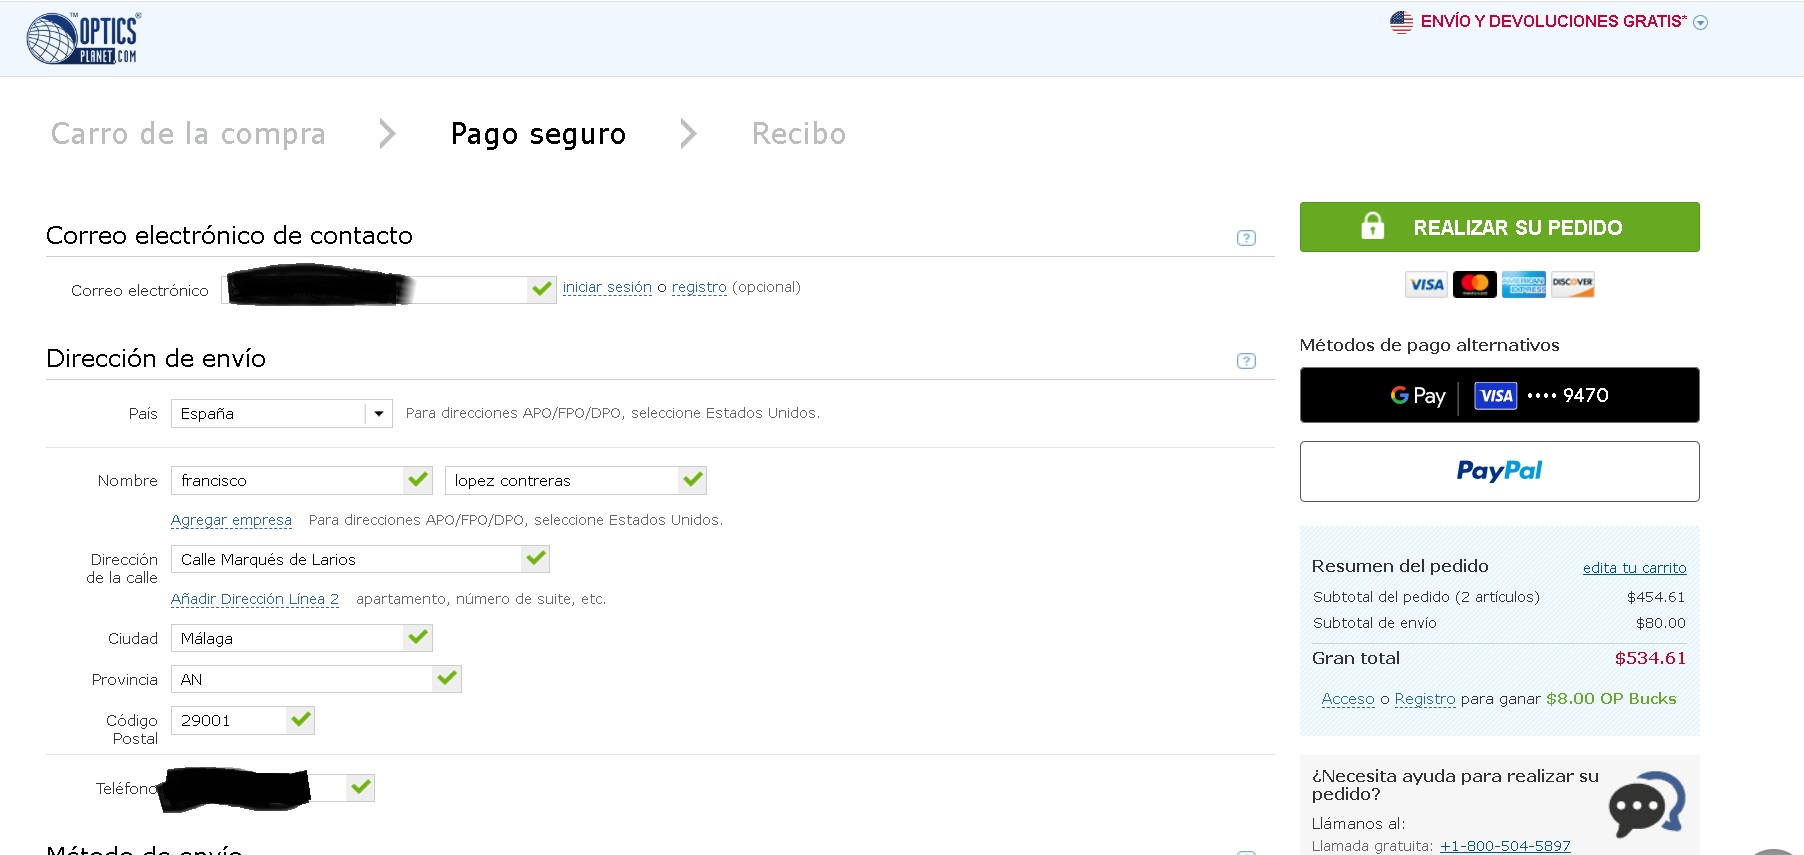Click the Discover card icon
Image resolution: width=1804 pixels, height=855 pixels.
[x=1572, y=285]
